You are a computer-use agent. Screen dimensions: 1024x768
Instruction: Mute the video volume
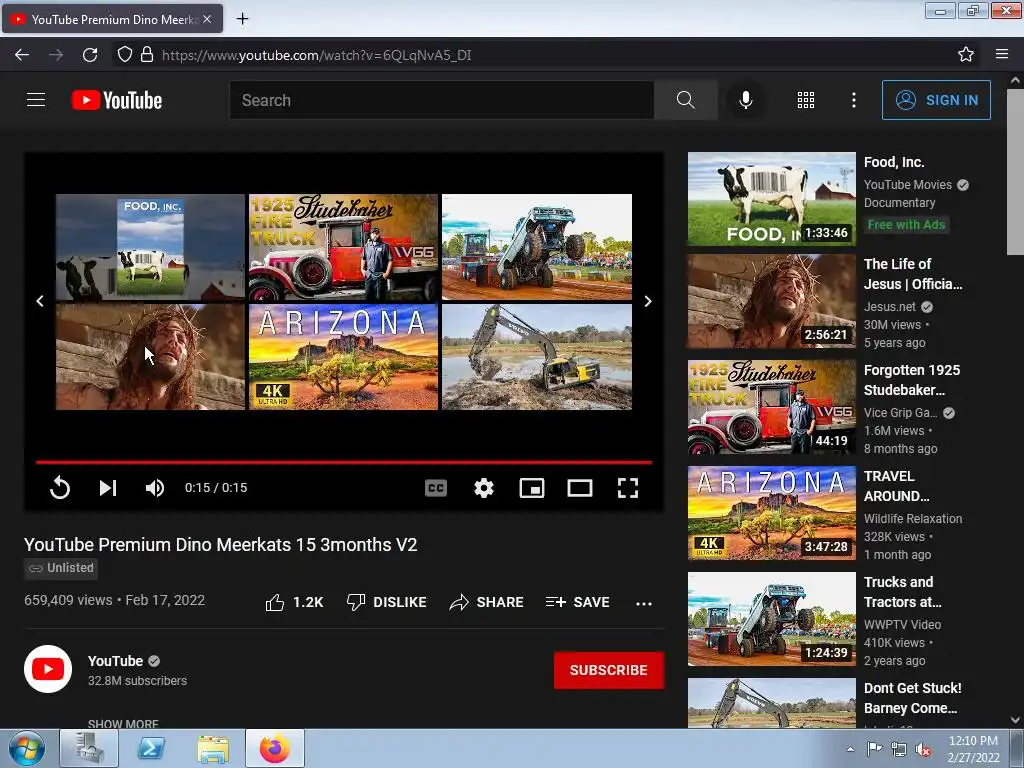click(155, 488)
